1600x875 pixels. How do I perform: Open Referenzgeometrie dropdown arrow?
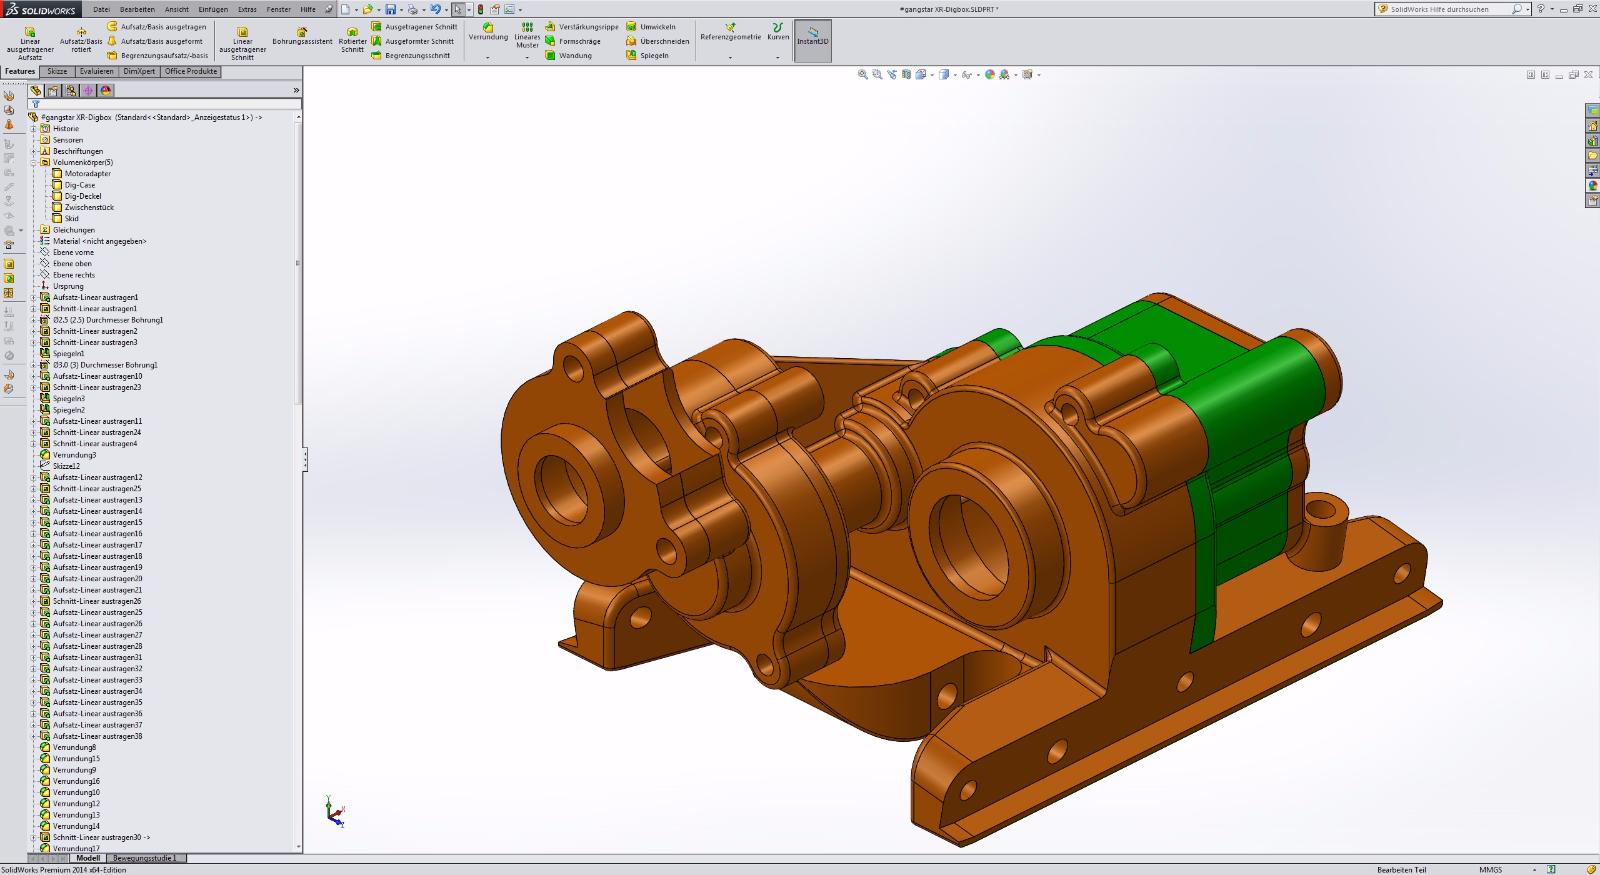(730, 57)
